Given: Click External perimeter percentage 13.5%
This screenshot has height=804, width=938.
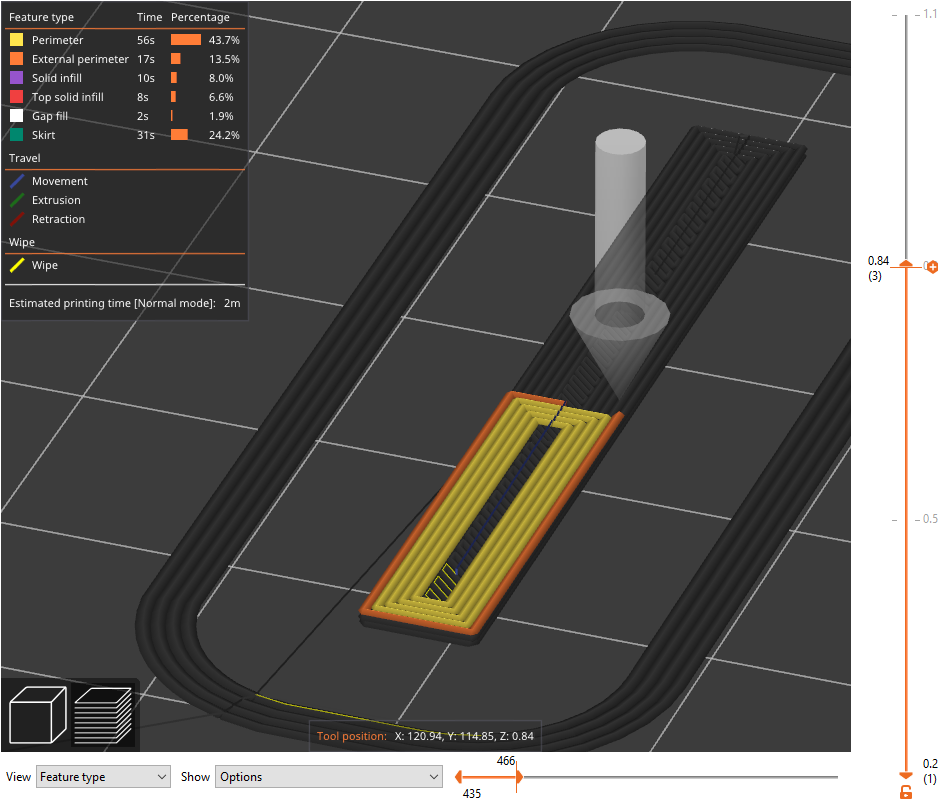Looking at the screenshot, I should pos(224,59).
